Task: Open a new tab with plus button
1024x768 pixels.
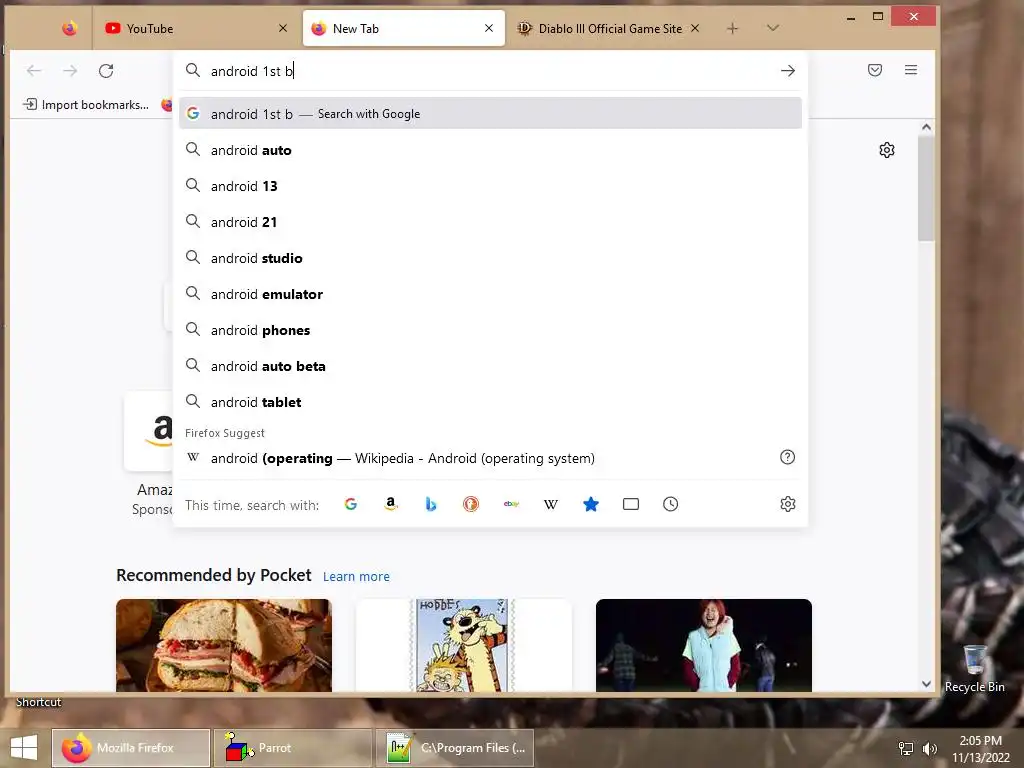Action: [x=732, y=28]
